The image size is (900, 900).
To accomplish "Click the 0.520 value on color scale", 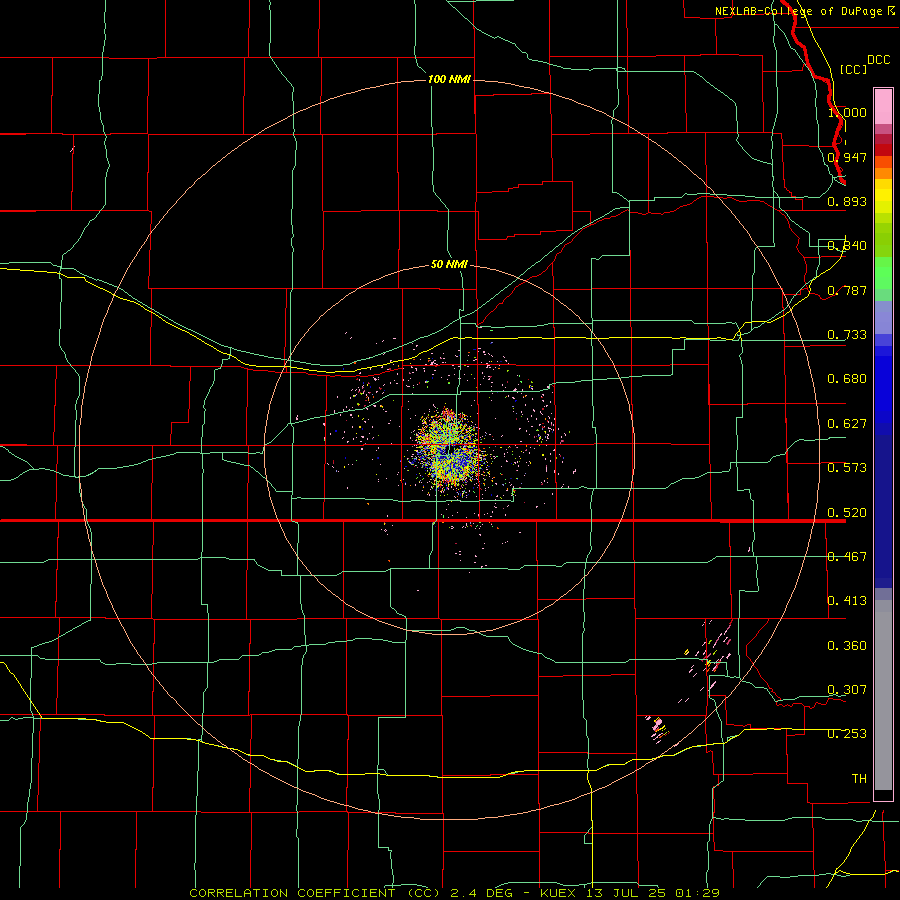I will (847, 513).
